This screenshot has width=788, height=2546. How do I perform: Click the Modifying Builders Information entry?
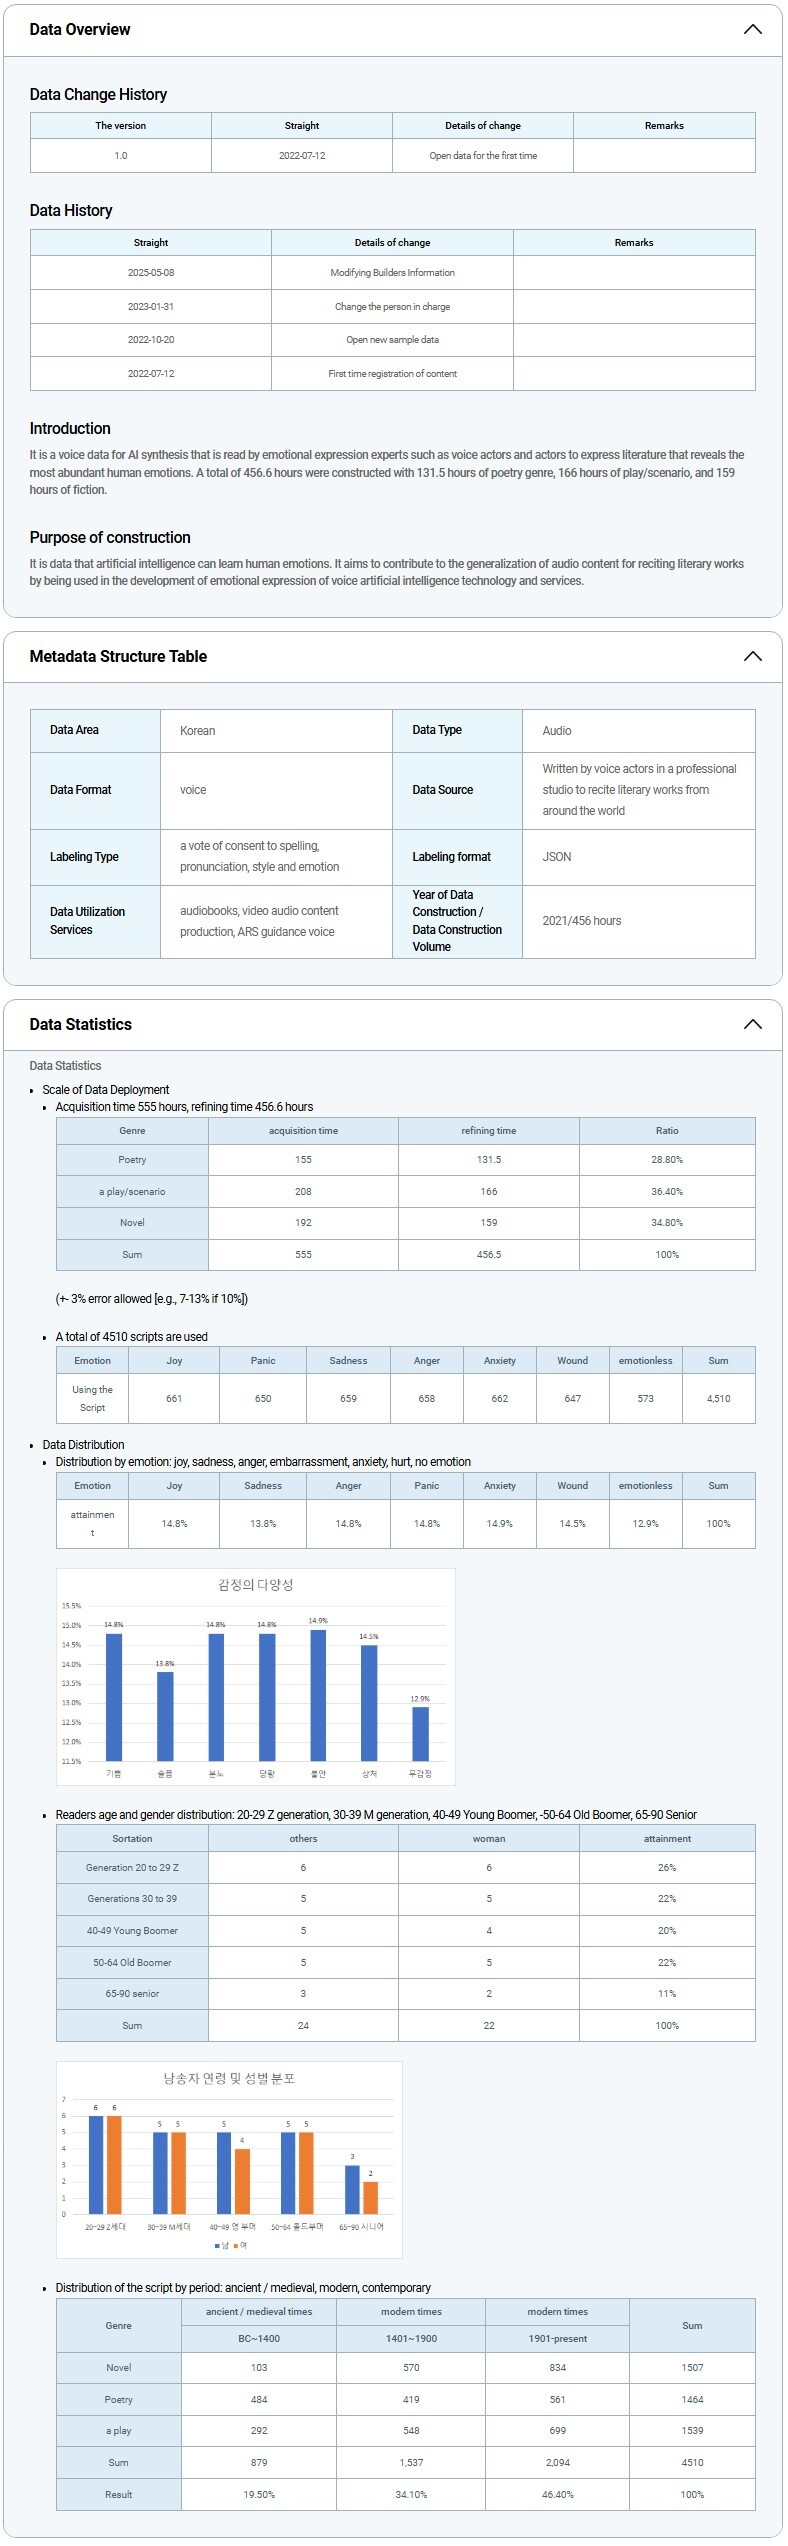click(392, 272)
